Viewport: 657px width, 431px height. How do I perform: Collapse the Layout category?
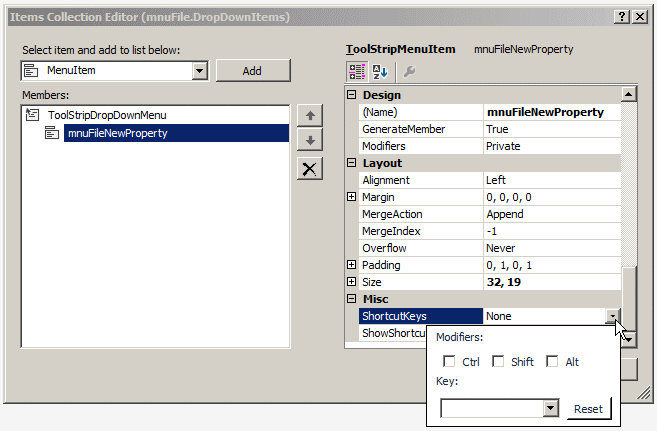pos(352,163)
